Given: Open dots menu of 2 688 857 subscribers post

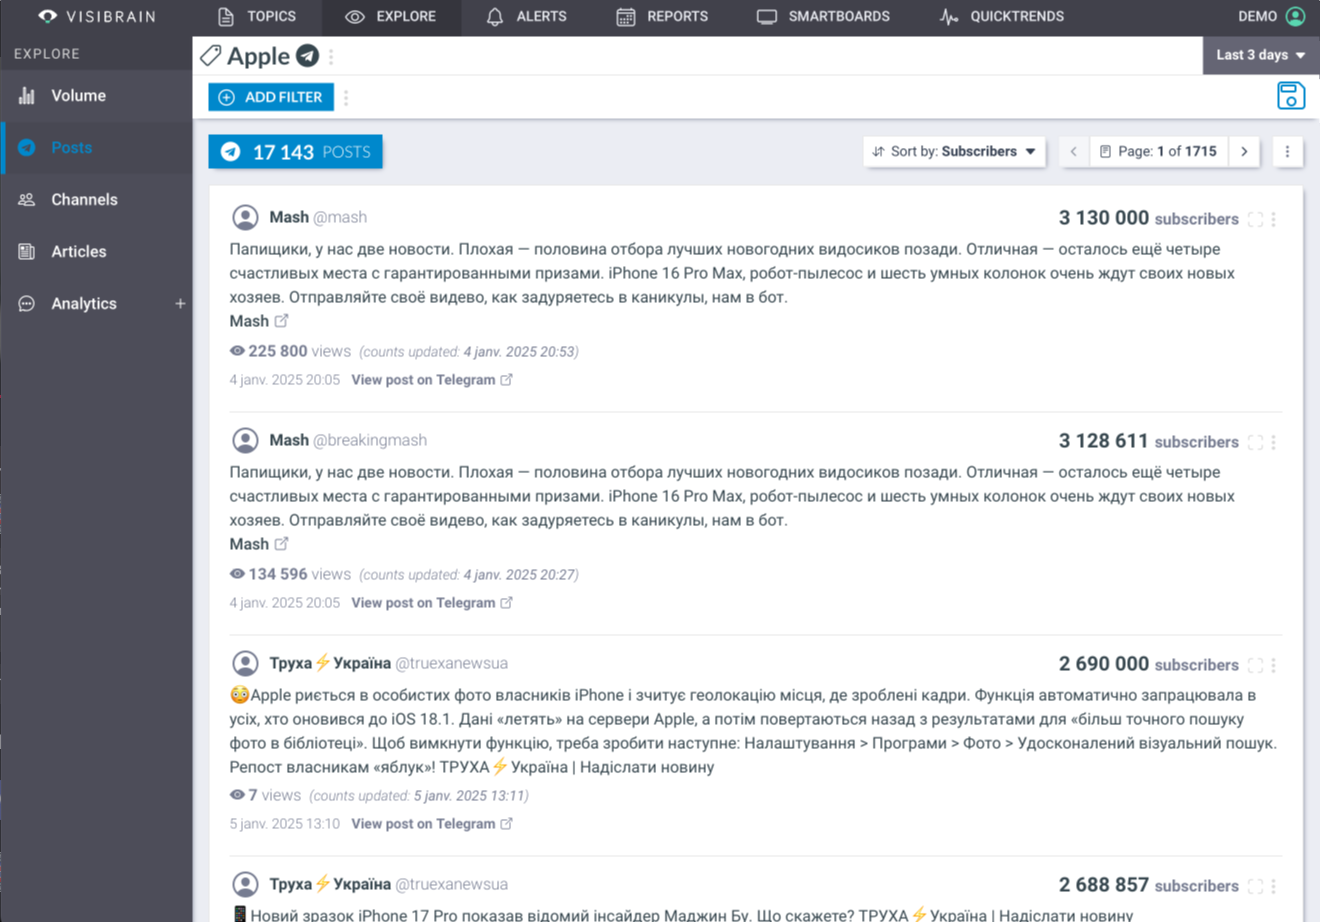Looking at the screenshot, I should pos(1273,886).
